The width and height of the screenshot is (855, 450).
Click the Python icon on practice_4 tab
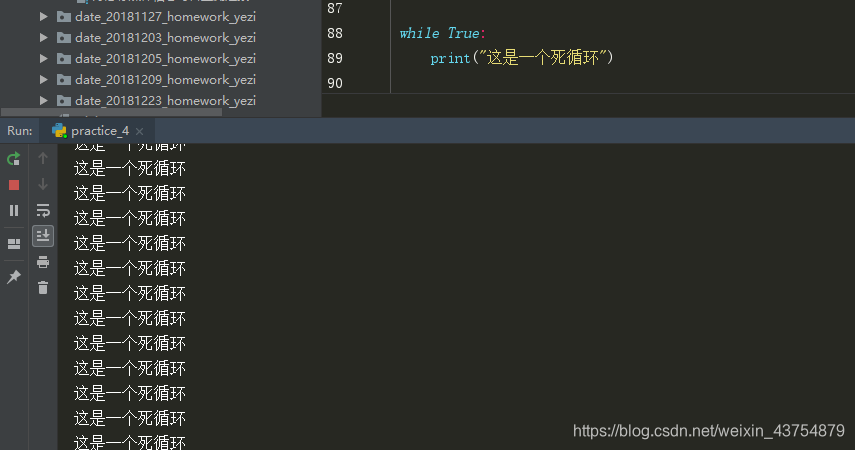coord(59,131)
